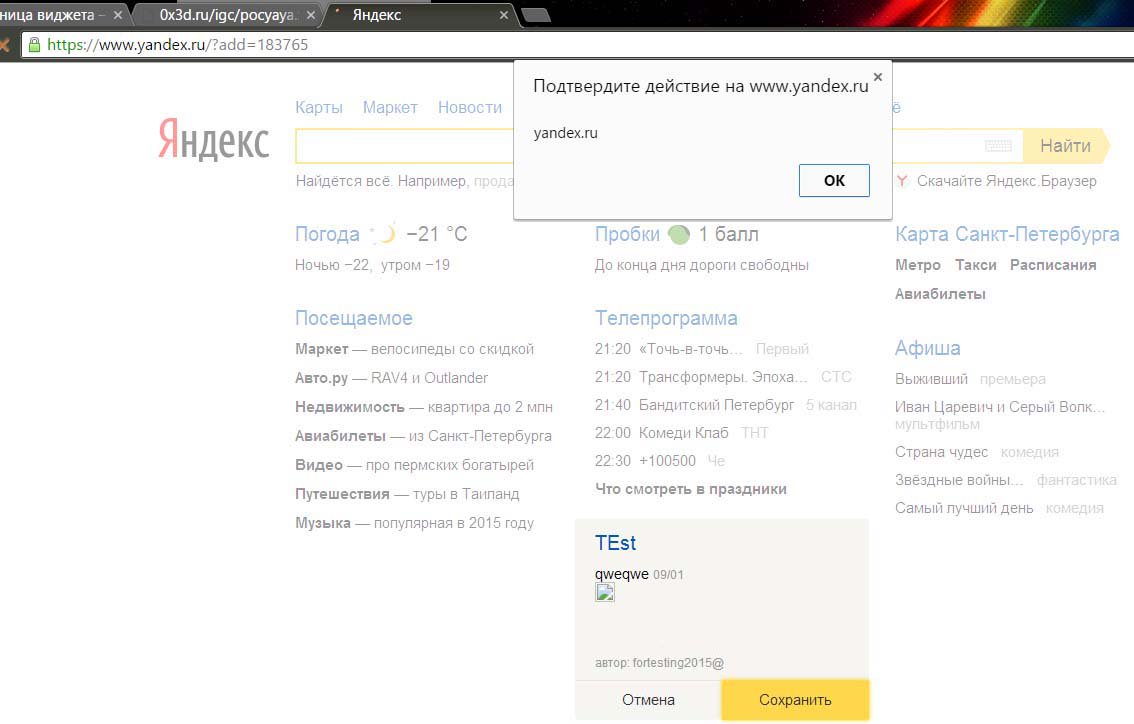The height and width of the screenshot is (724, 1134).
Task: Open Что смотреть в праздники link
Action: (691, 489)
